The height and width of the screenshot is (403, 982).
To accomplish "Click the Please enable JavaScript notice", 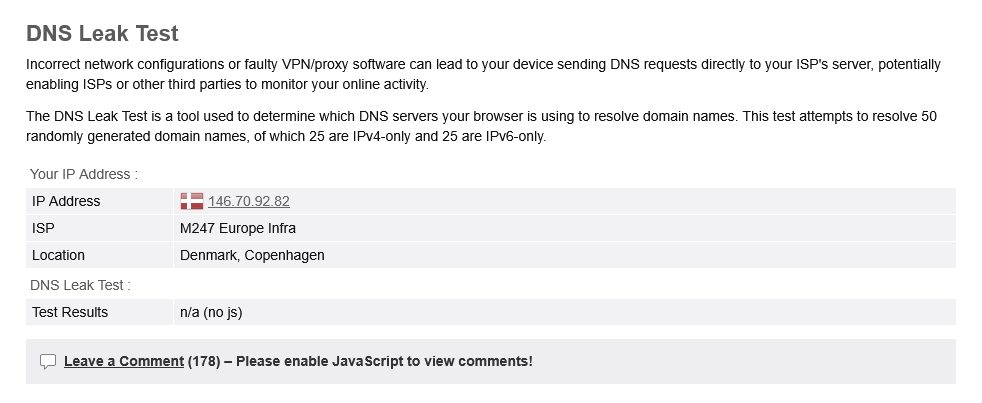I will 385,362.
